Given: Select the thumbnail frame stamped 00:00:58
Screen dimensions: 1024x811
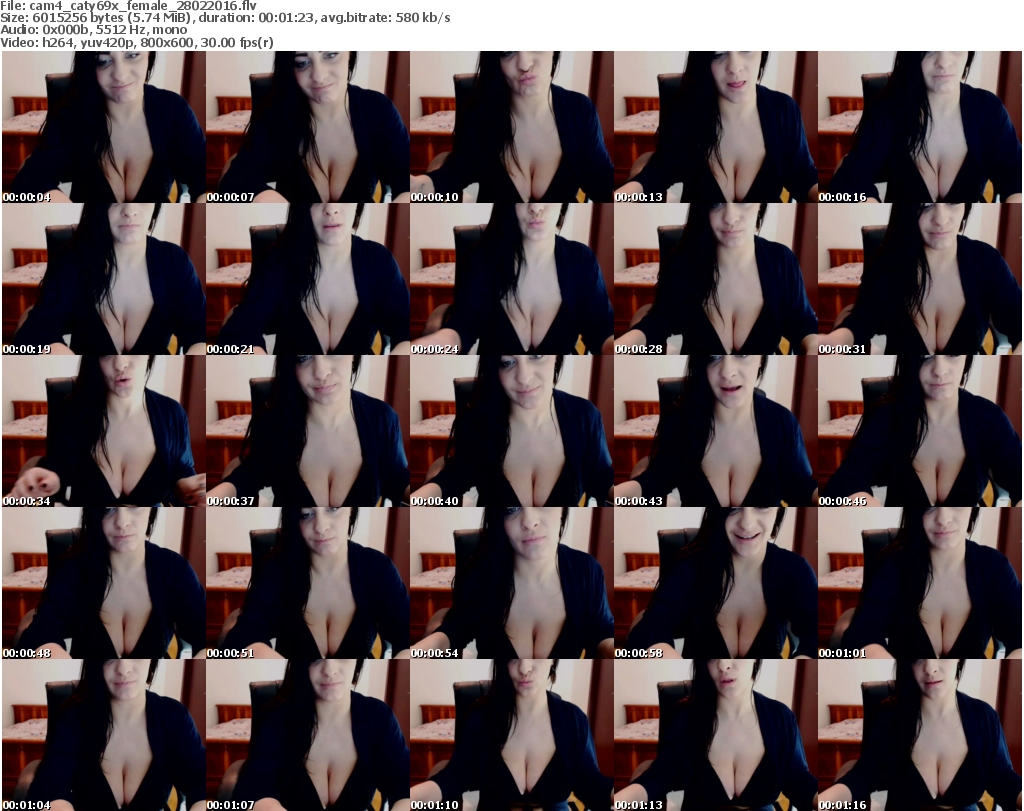Looking at the screenshot, I should tap(715, 583).
